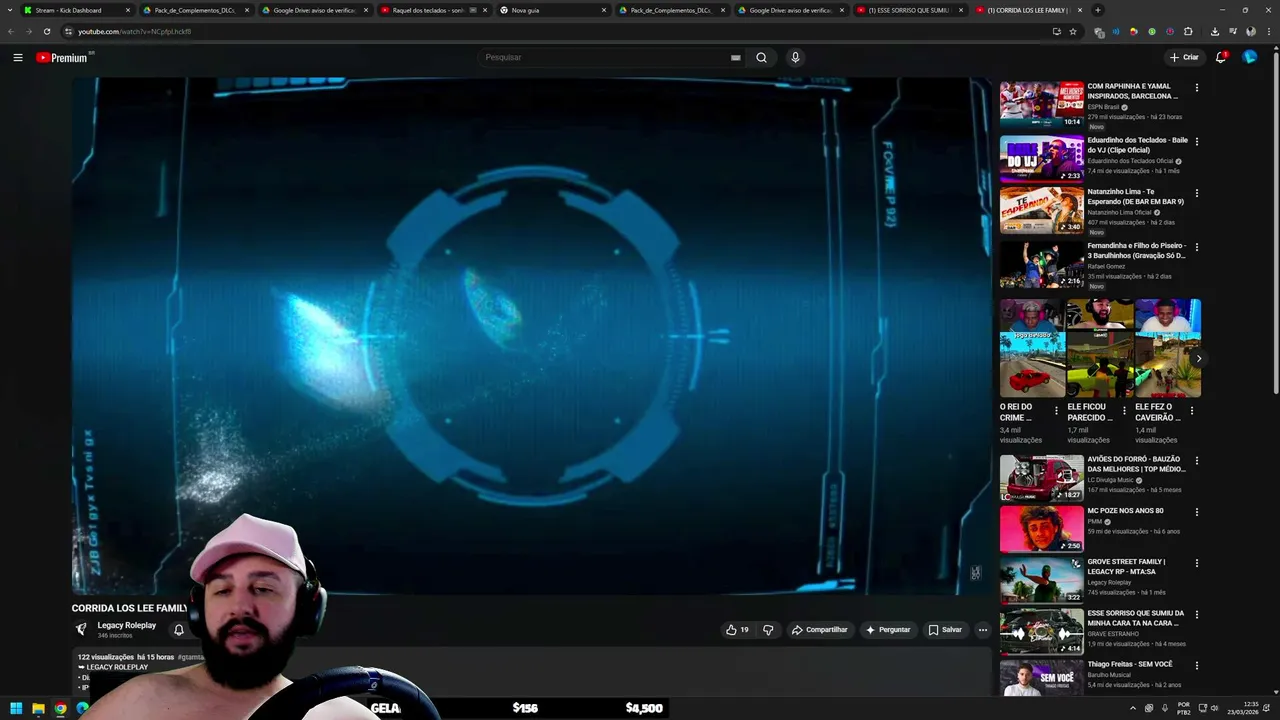The image size is (1280, 720).
Task: Open the media control icon in Chrome toolbar
Action: [x=1233, y=31]
